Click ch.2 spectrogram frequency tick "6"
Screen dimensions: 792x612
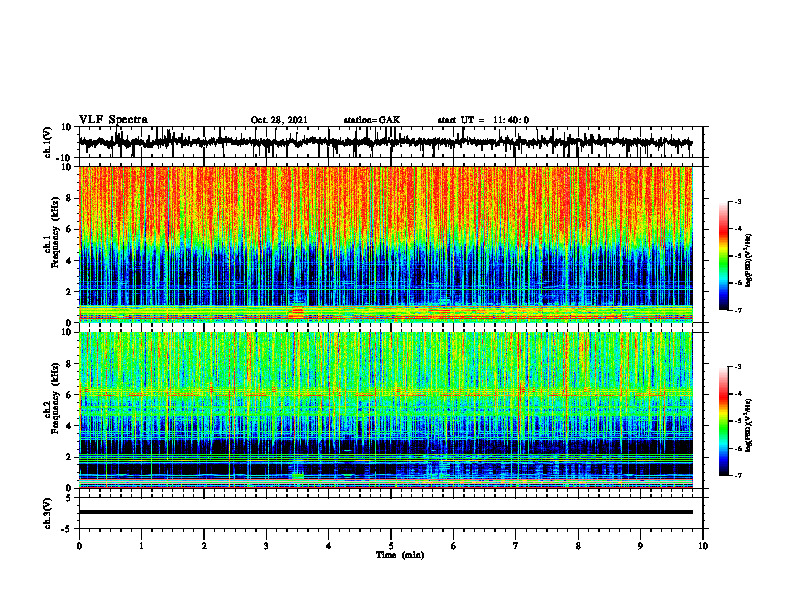click(x=70, y=395)
